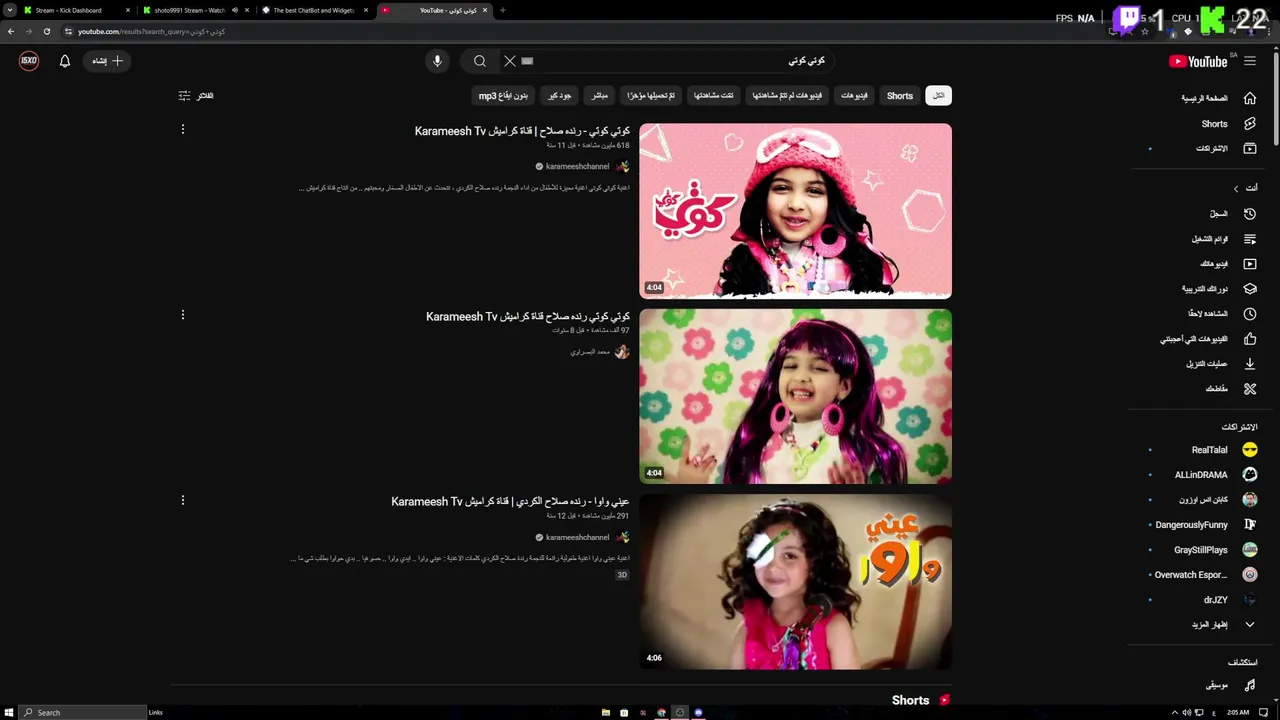Image resolution: width=1280 pixels, height=720 pixels.
Task: Click the Create button
Action: click(107, 61)
